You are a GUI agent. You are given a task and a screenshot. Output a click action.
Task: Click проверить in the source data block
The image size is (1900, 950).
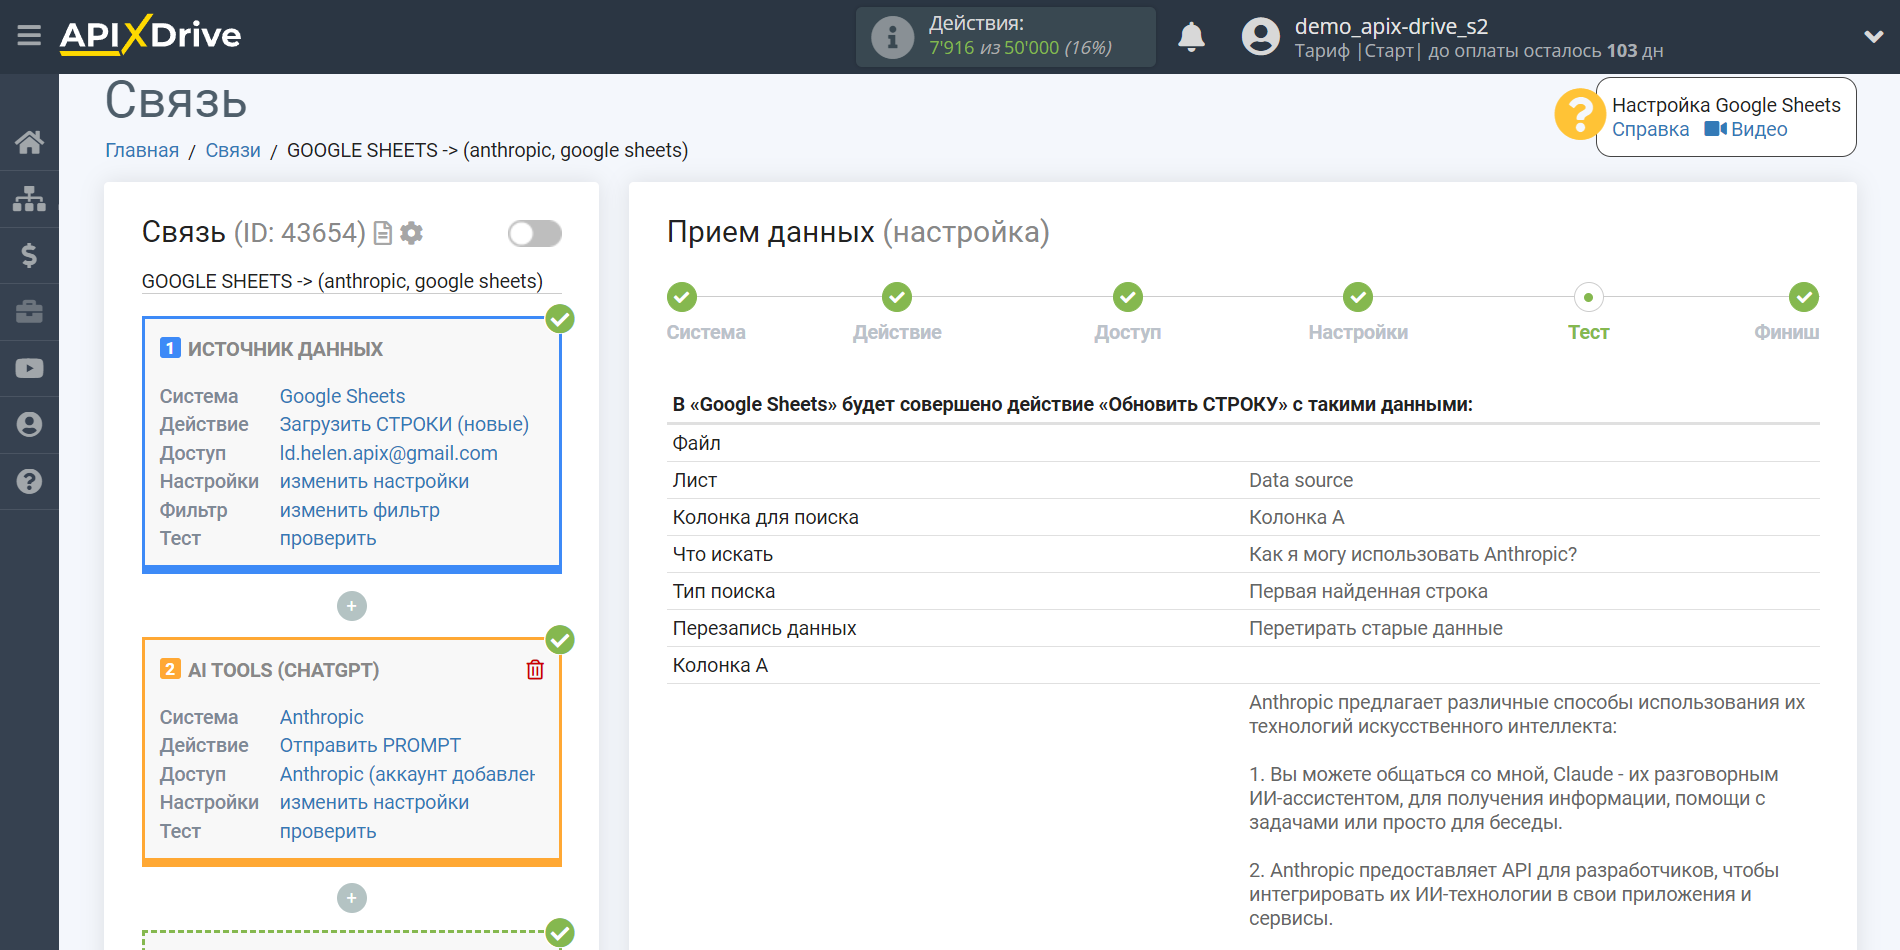[328, 539]
